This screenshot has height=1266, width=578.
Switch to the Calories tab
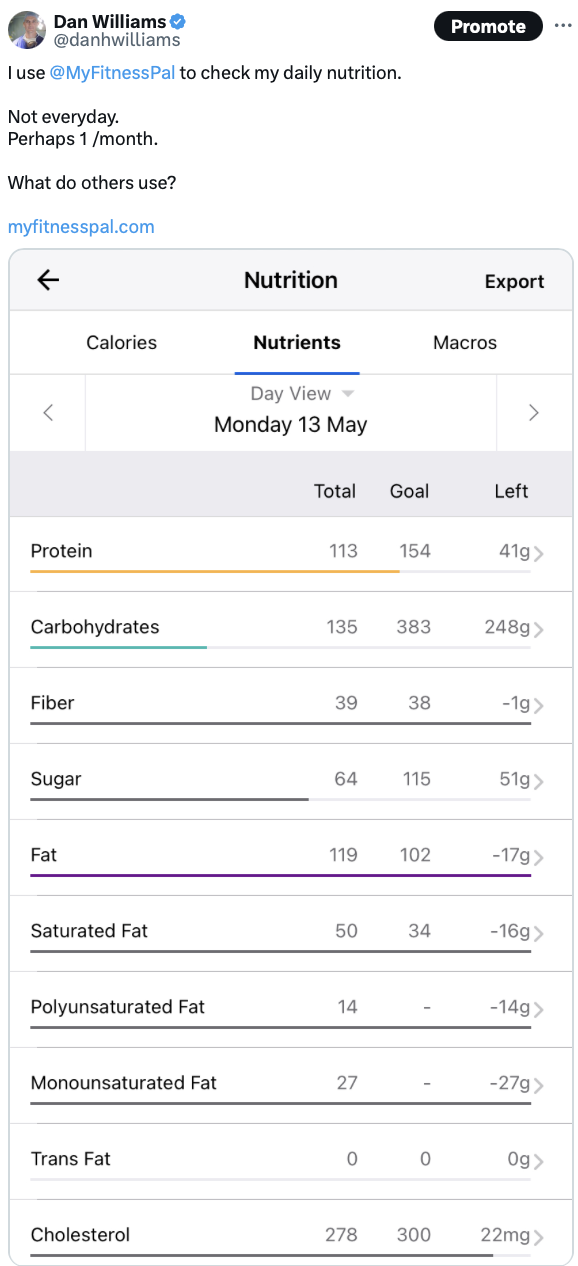(120, 342)
